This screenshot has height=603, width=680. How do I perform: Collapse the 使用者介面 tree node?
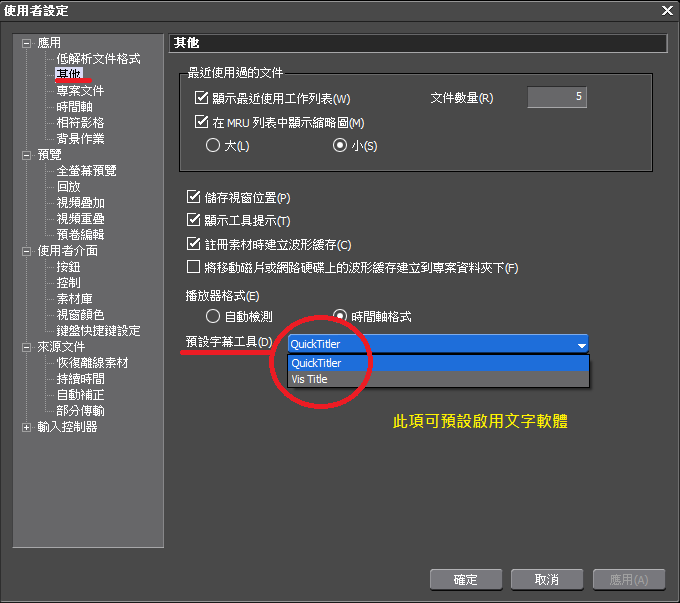pyautogui.click(x=27, y=251)
